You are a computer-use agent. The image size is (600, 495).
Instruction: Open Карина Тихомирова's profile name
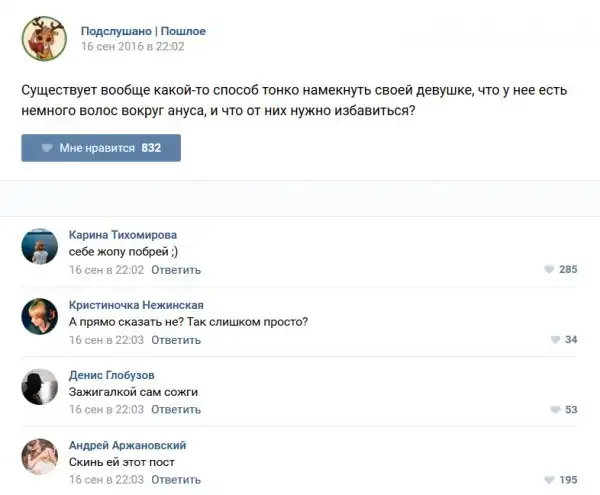point(123,234)
